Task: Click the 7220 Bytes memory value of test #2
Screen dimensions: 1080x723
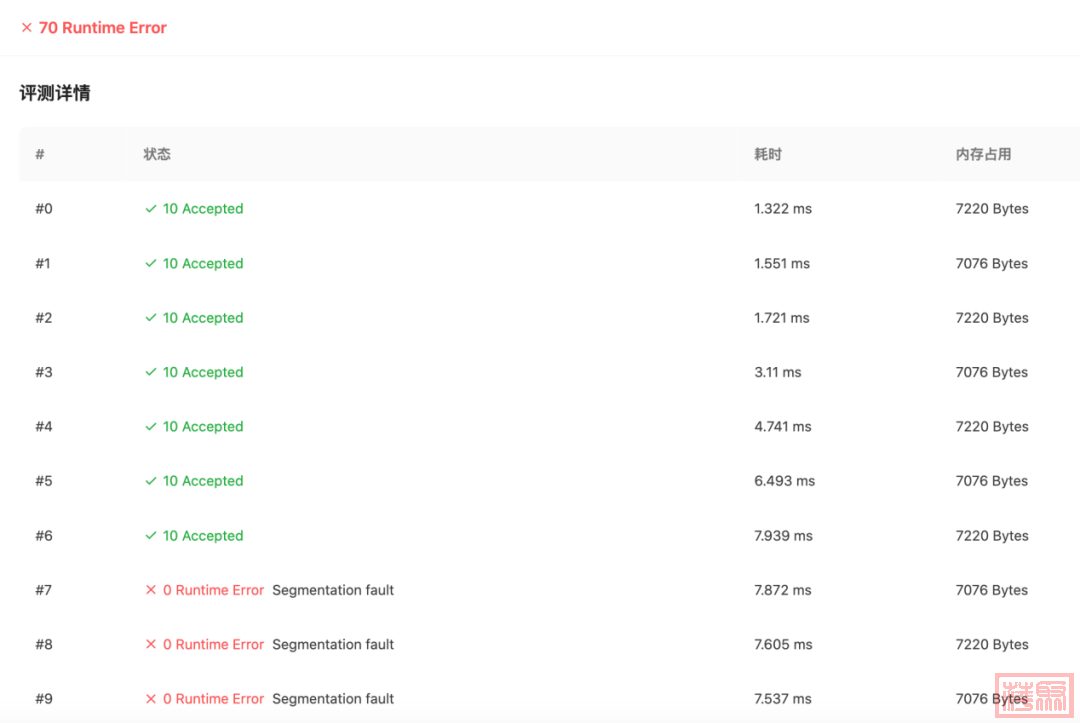Action: [x=991, y=318]
